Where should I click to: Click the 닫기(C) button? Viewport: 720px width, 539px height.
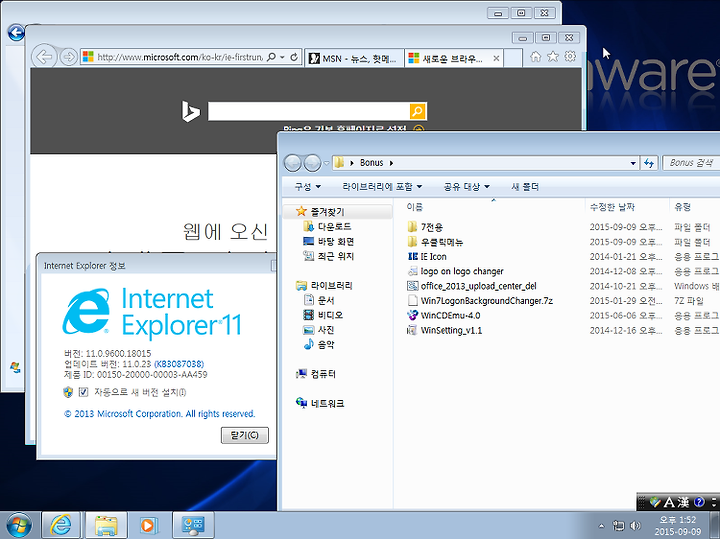tap(245, 435)
